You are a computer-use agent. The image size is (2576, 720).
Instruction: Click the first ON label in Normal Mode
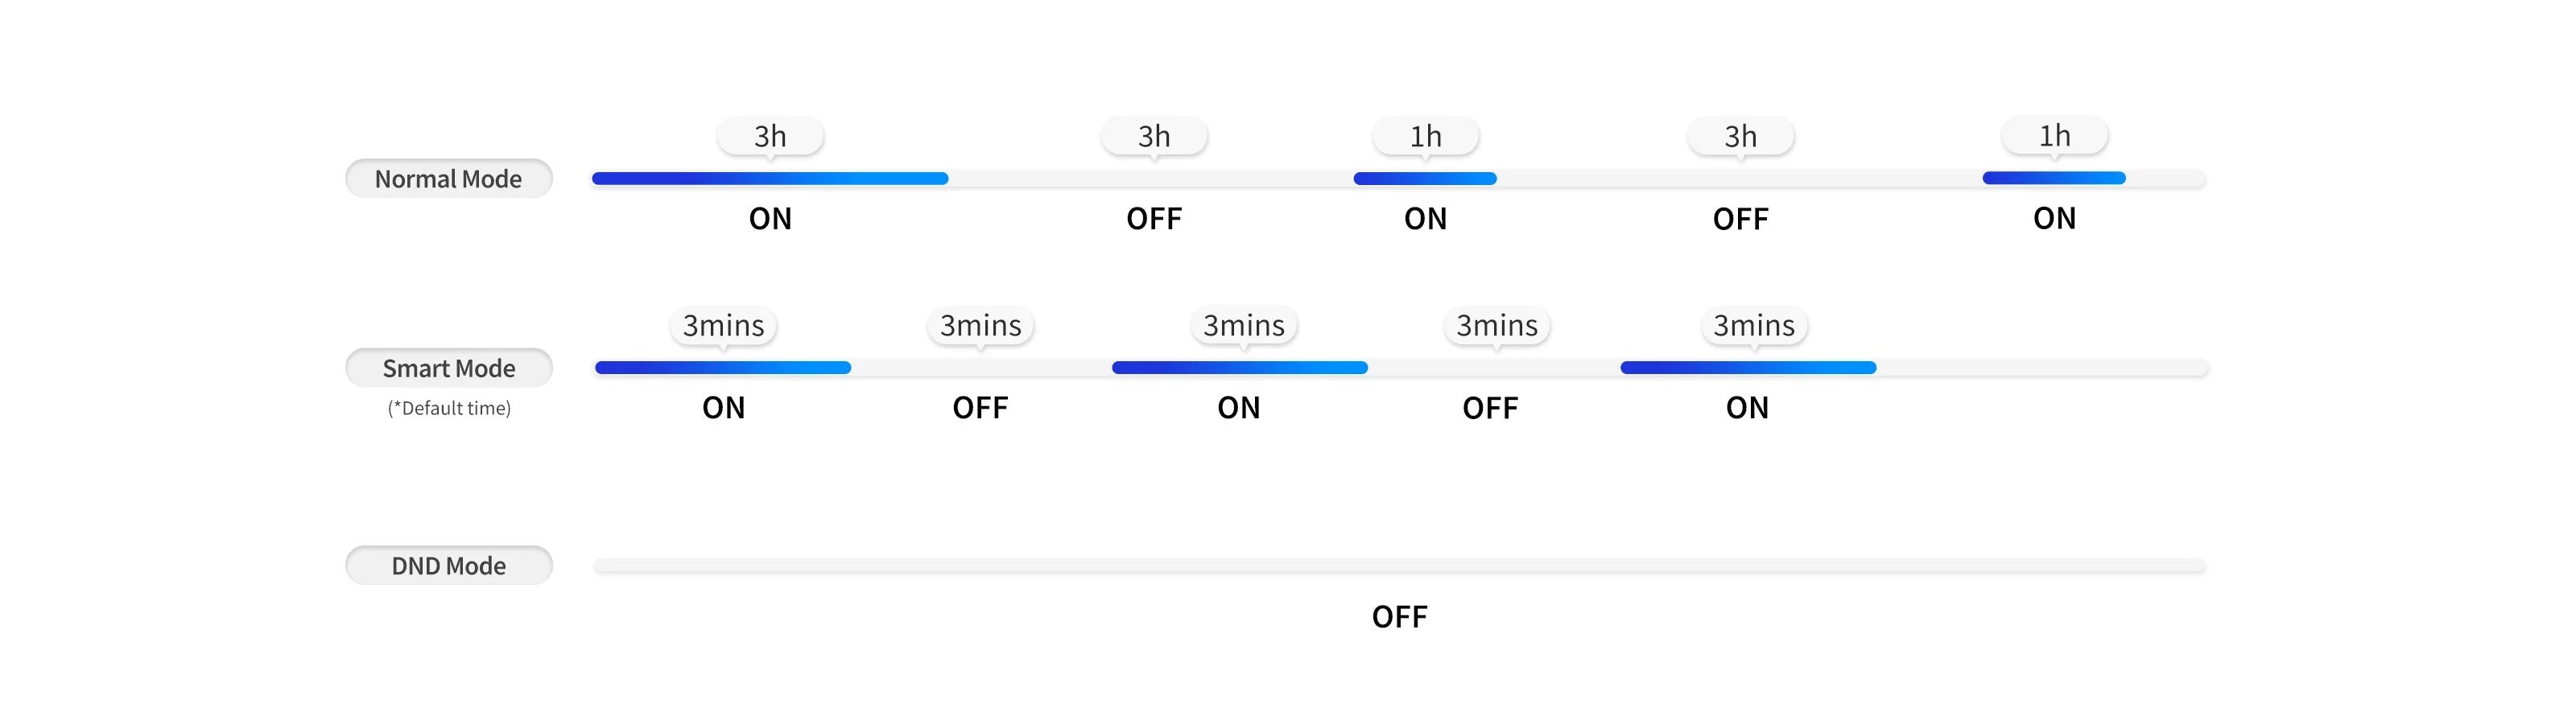(x=770, y=219)
